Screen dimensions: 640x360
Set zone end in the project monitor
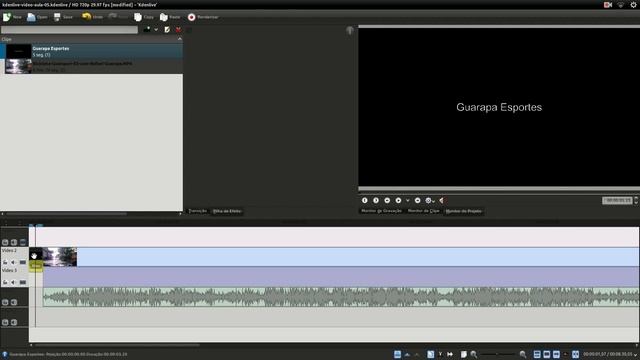(376, 200)
